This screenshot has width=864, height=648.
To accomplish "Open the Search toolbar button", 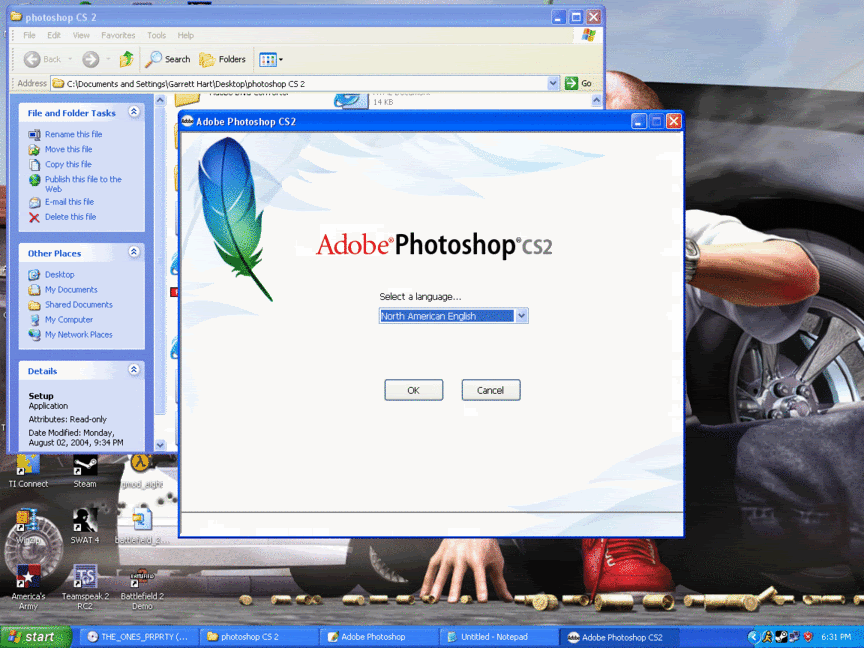I will click(168, 59).
